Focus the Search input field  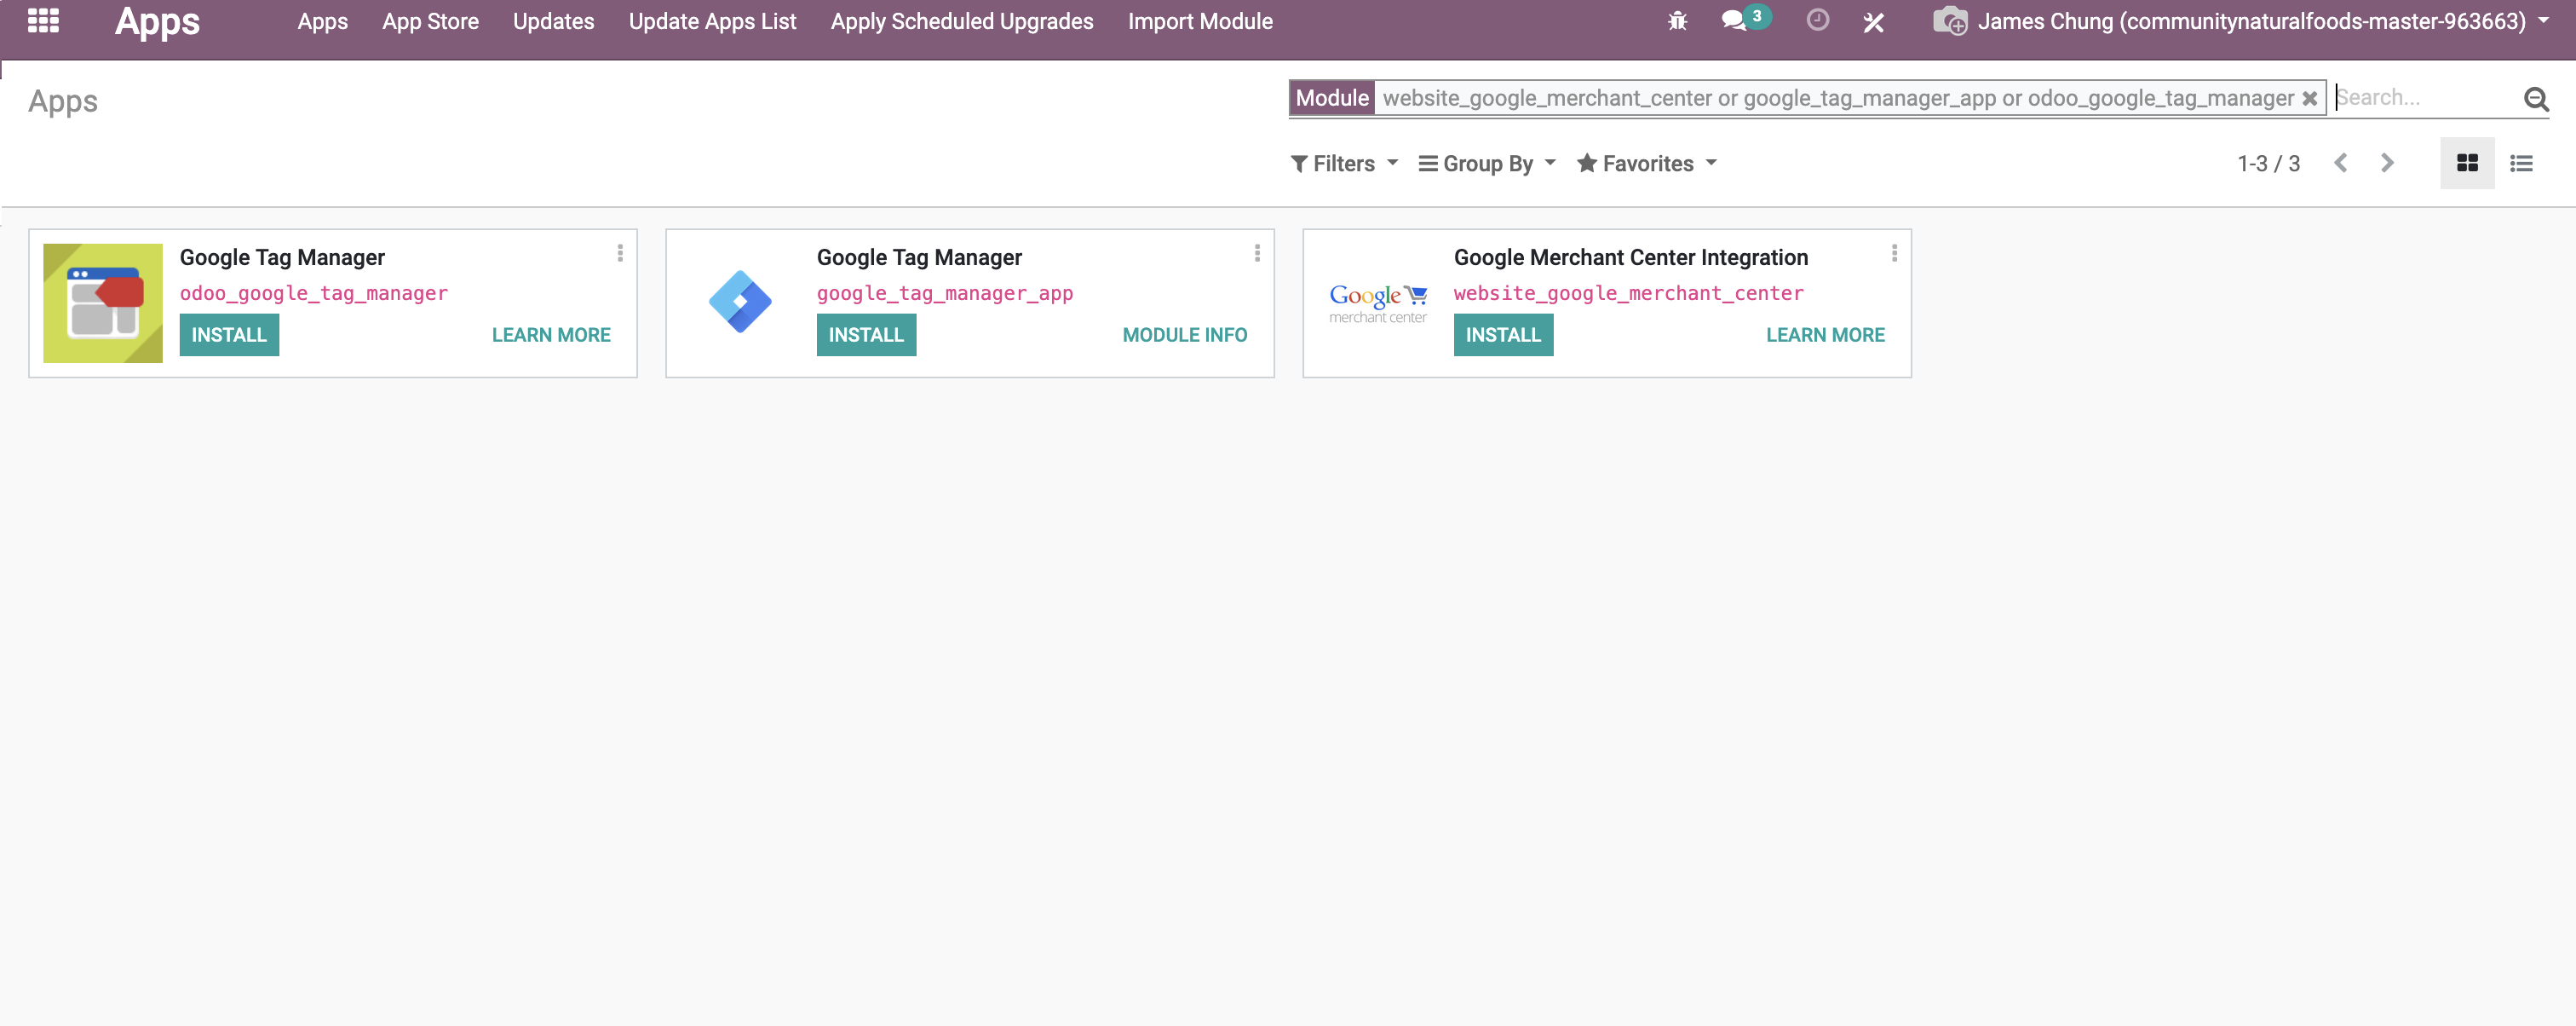(2424, 98)
